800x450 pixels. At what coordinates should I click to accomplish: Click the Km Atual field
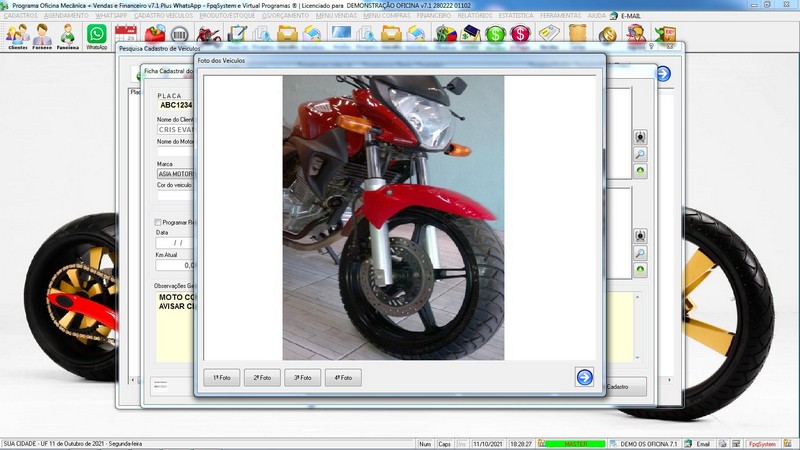point(175,265)
